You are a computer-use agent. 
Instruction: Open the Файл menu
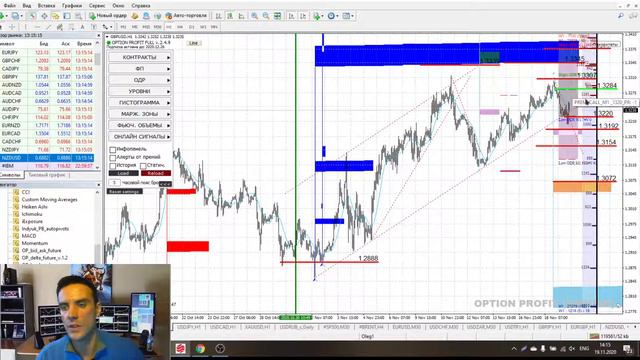pyautogui.click(x=9, y=6)
